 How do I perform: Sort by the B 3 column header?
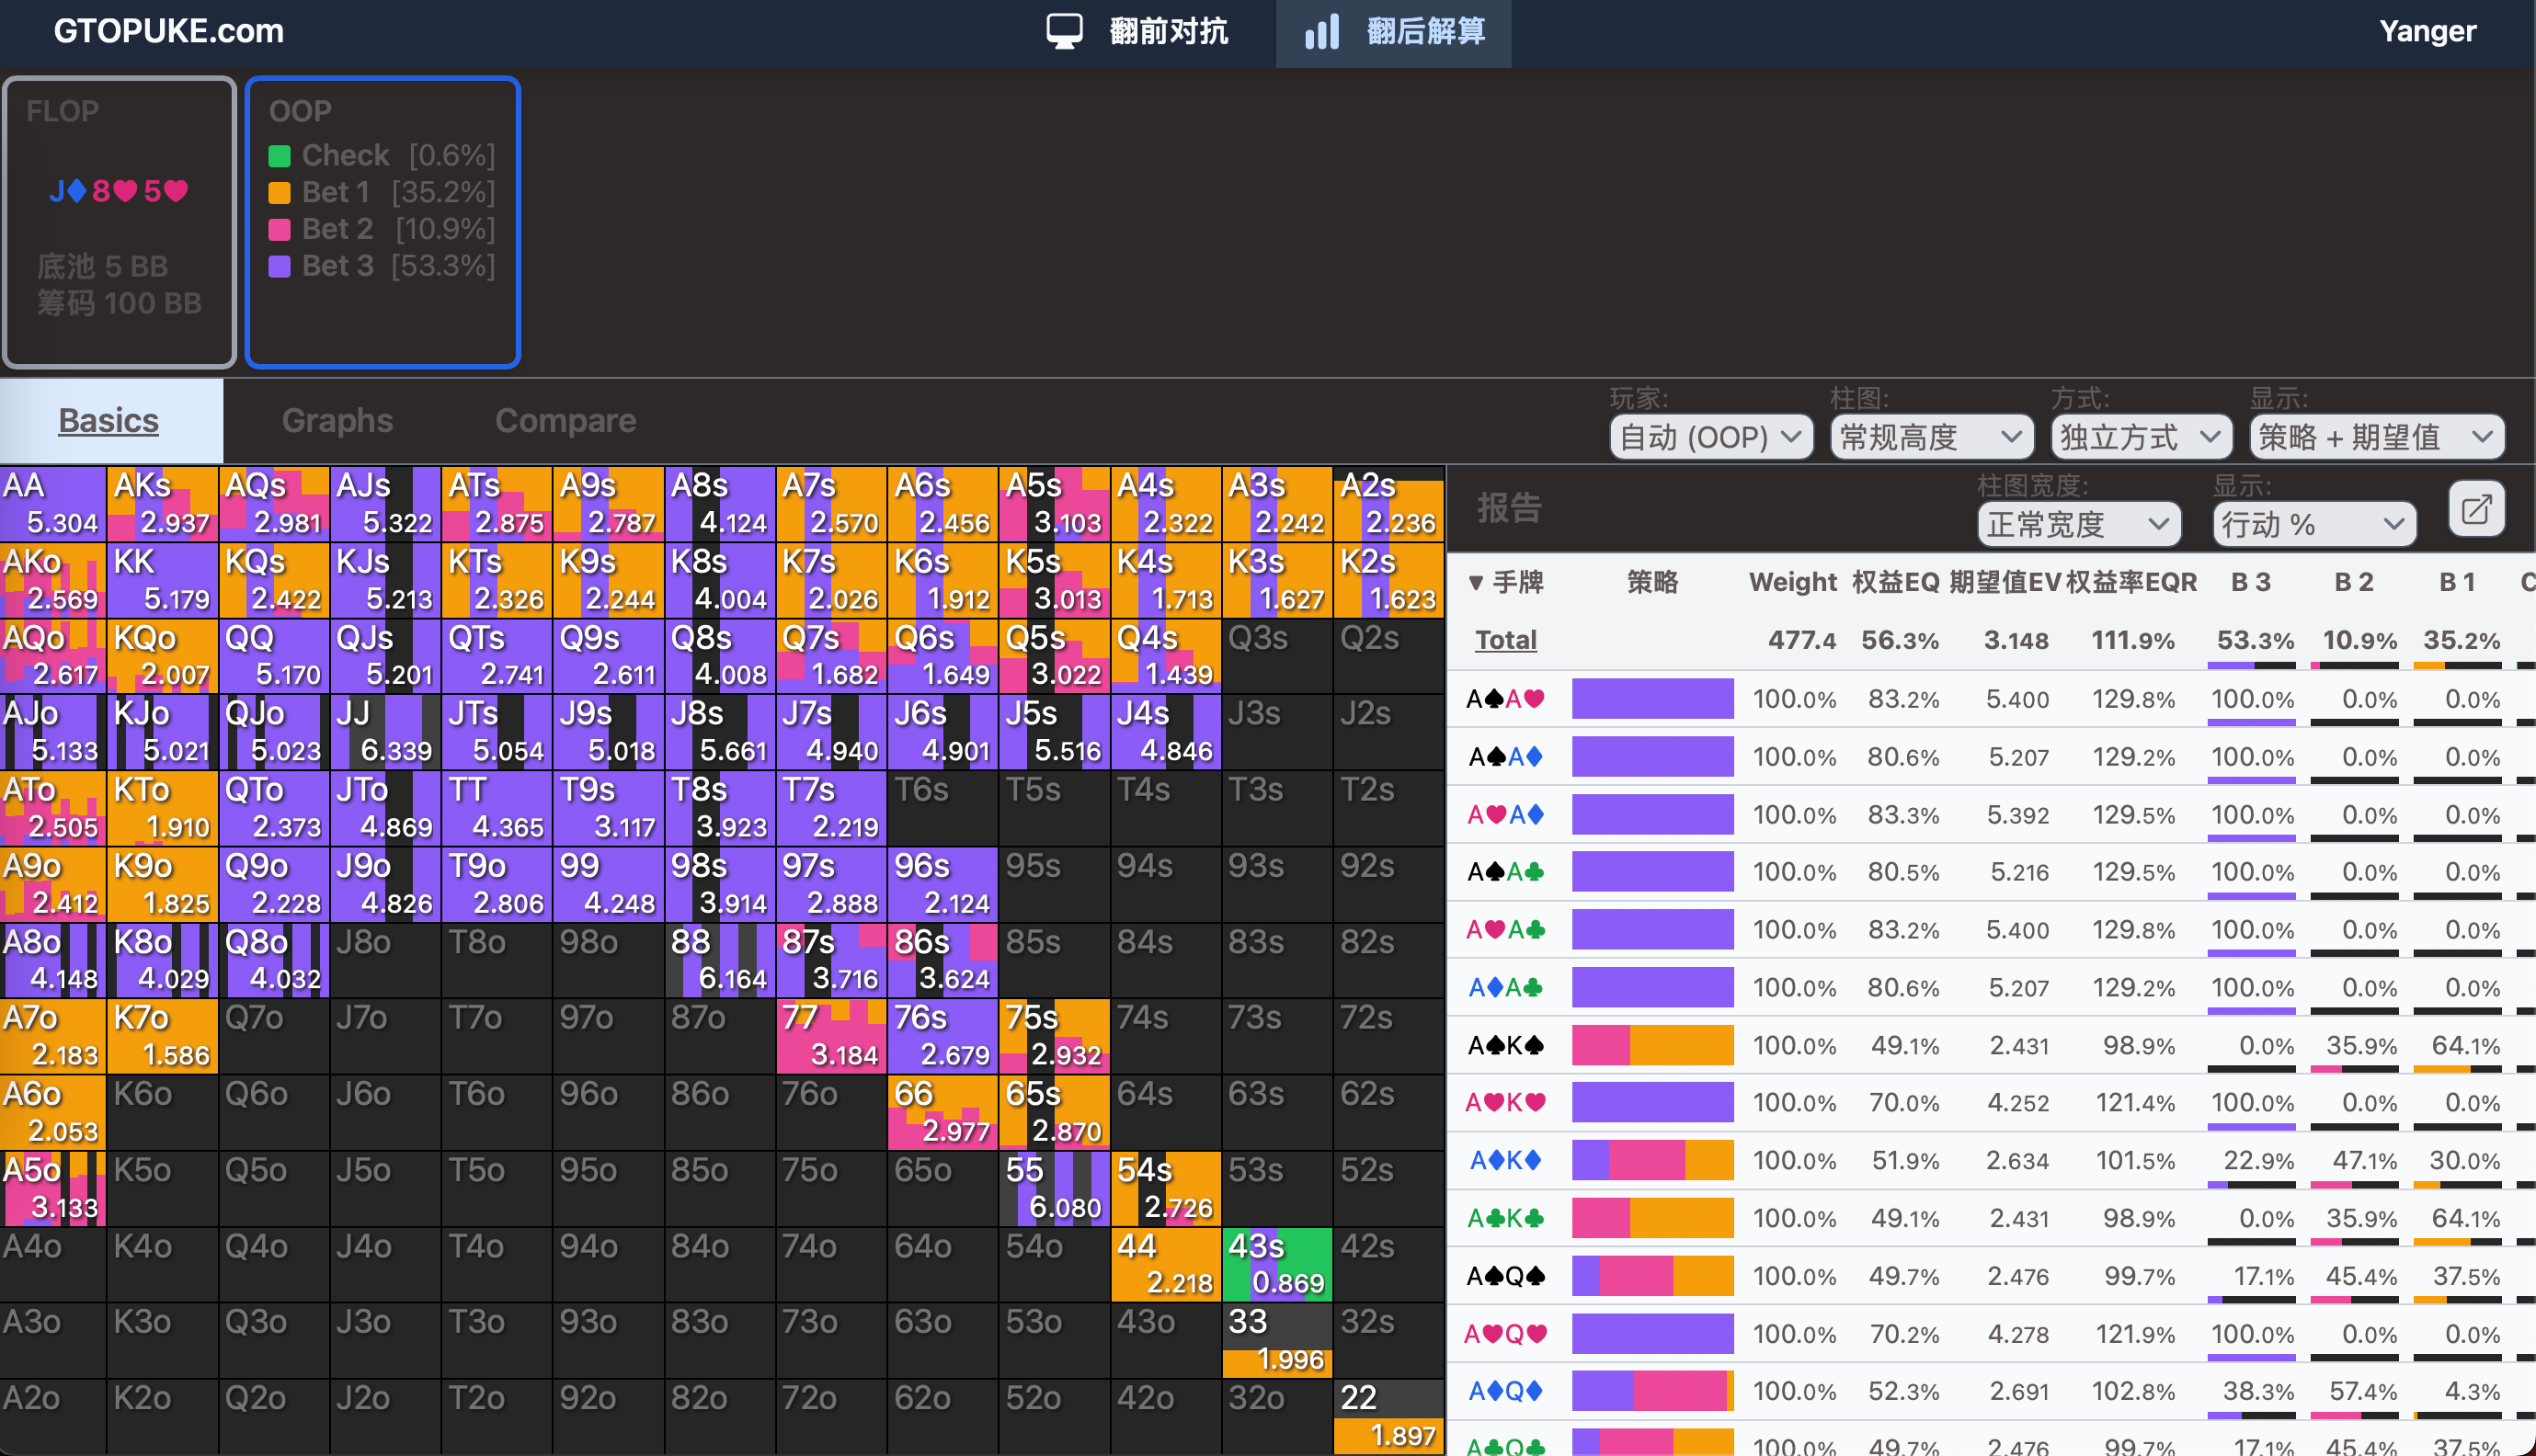point(2251,582)
